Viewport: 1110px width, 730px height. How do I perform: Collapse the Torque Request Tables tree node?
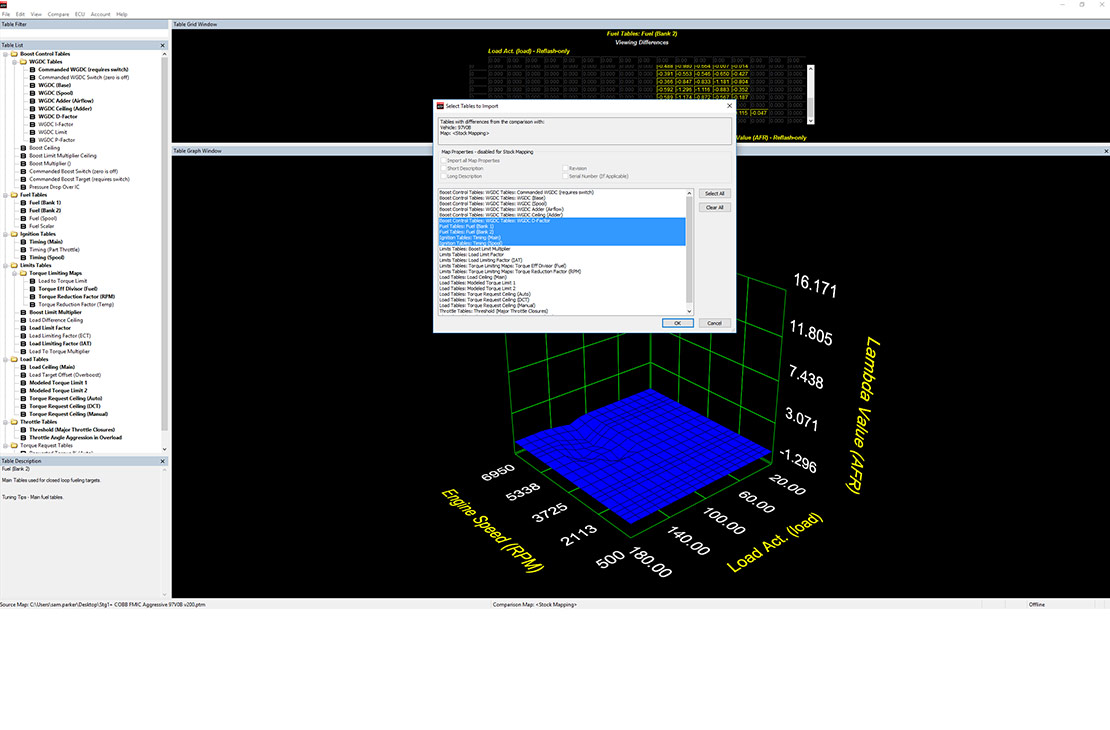tap(6, 445)
